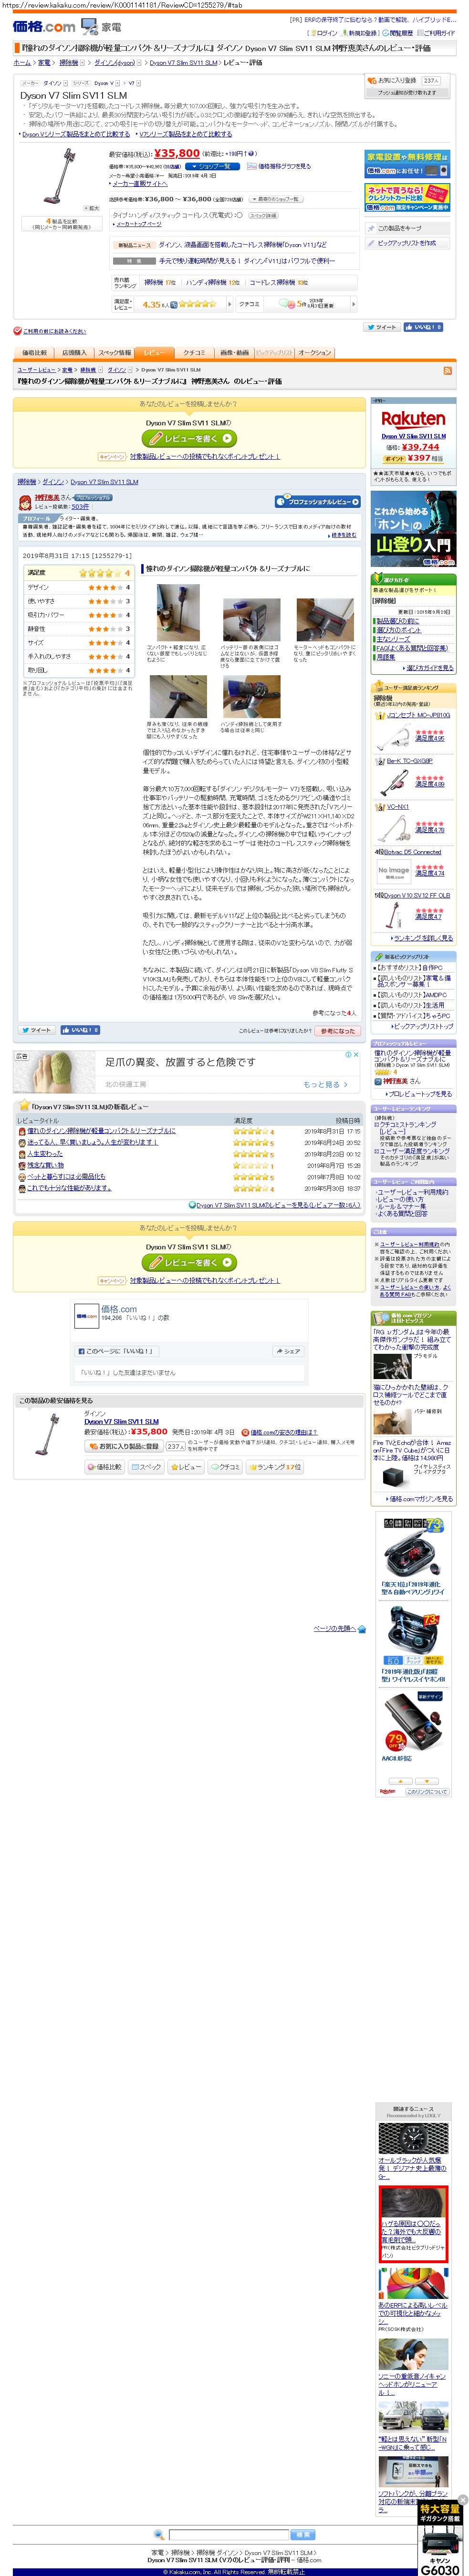Click the お気に入り登録 button at top right
This screenshot has height=2576, width=469.
tap(396, 80)
